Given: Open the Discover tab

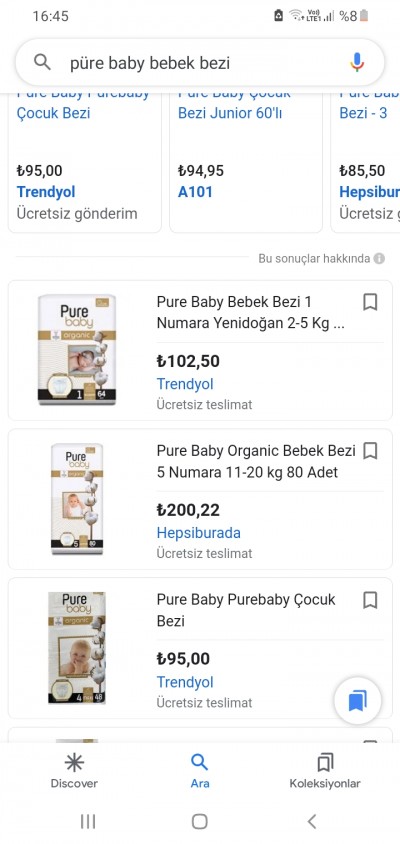Looking at the screenshot, I should click(x=74, y=771).
